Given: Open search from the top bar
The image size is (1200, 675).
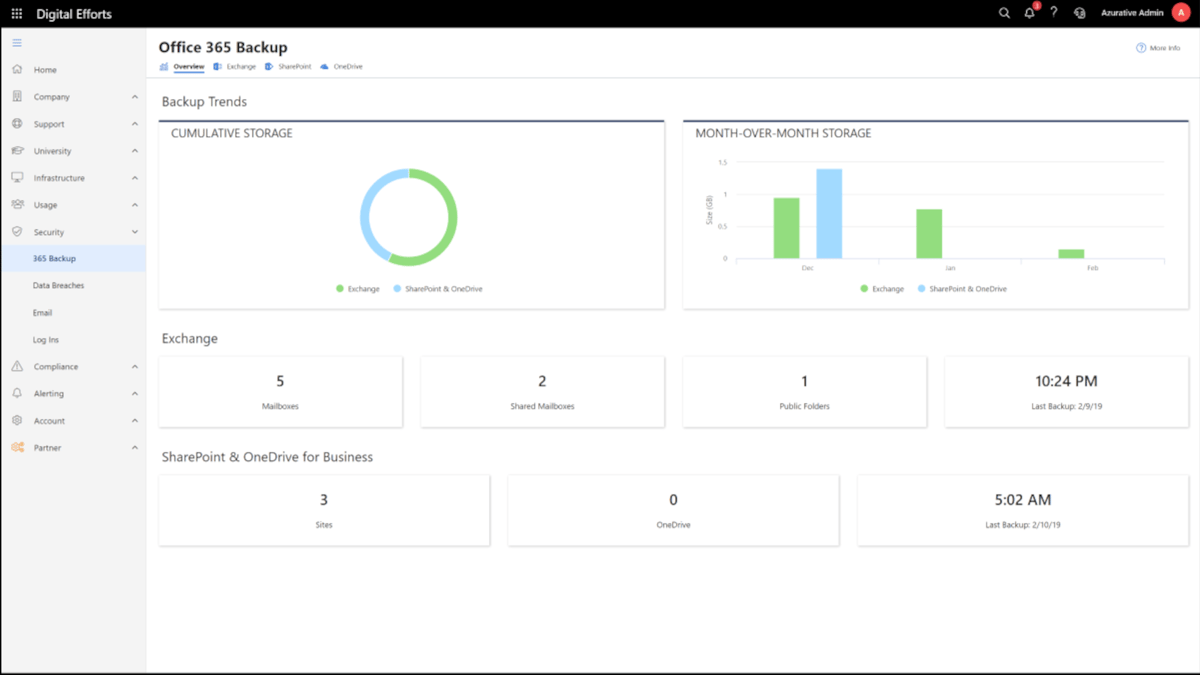Looking at the screenshot, I should 1004,13.
